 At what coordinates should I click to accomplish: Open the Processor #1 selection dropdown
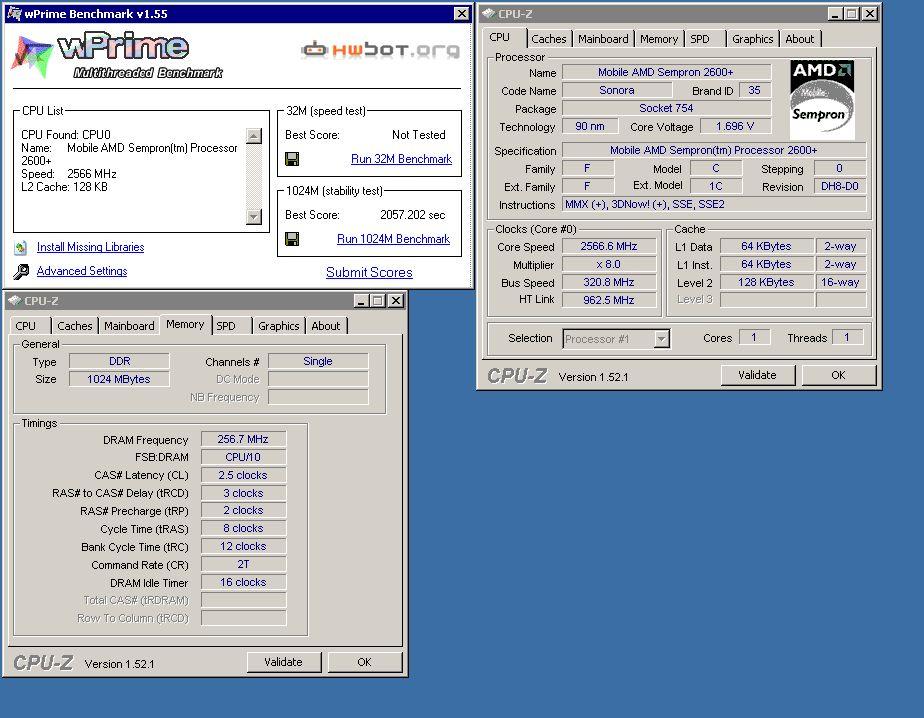(662, 339)
